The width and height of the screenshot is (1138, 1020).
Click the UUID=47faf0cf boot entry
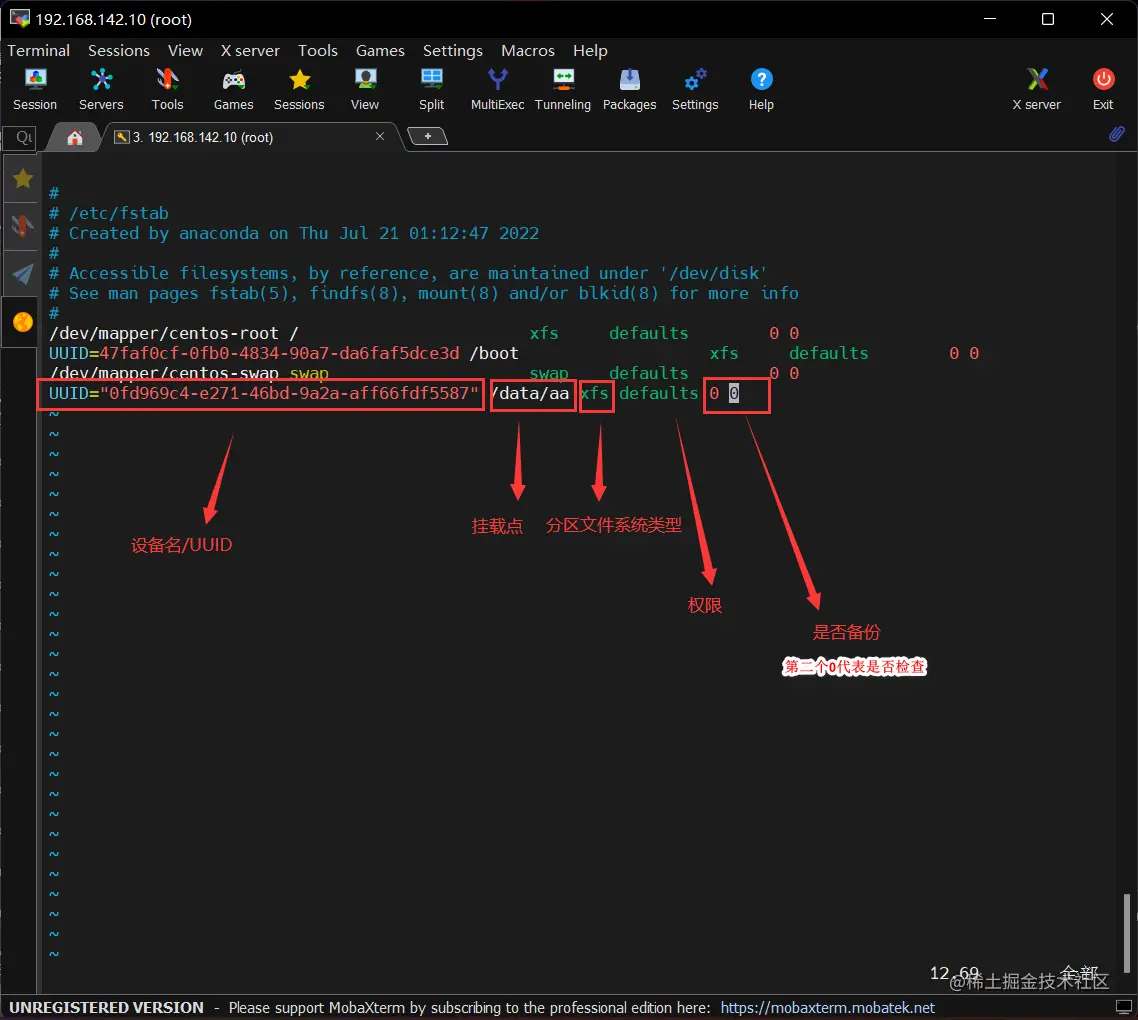tap(284, 353)
